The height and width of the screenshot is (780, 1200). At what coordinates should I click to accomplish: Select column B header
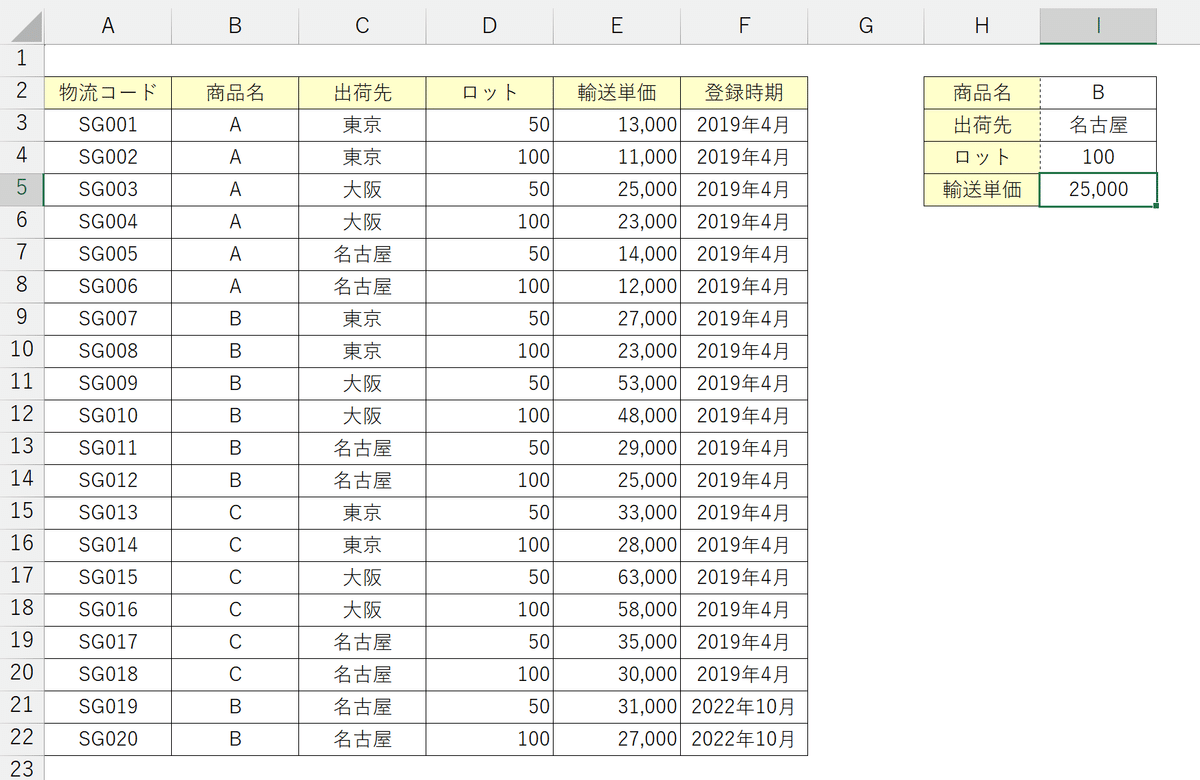[x=235, y=26]
